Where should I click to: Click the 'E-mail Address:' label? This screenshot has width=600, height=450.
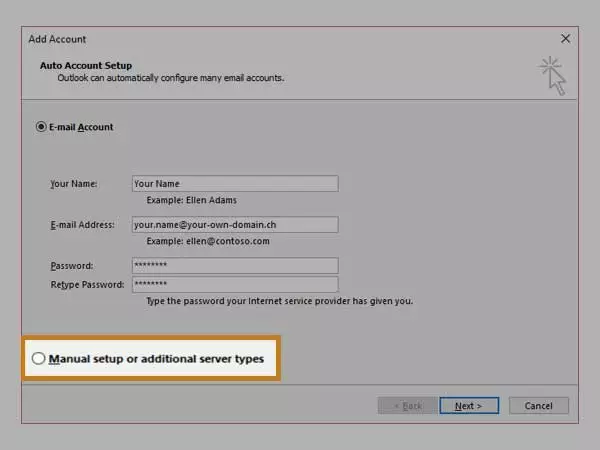coord(82,225)
